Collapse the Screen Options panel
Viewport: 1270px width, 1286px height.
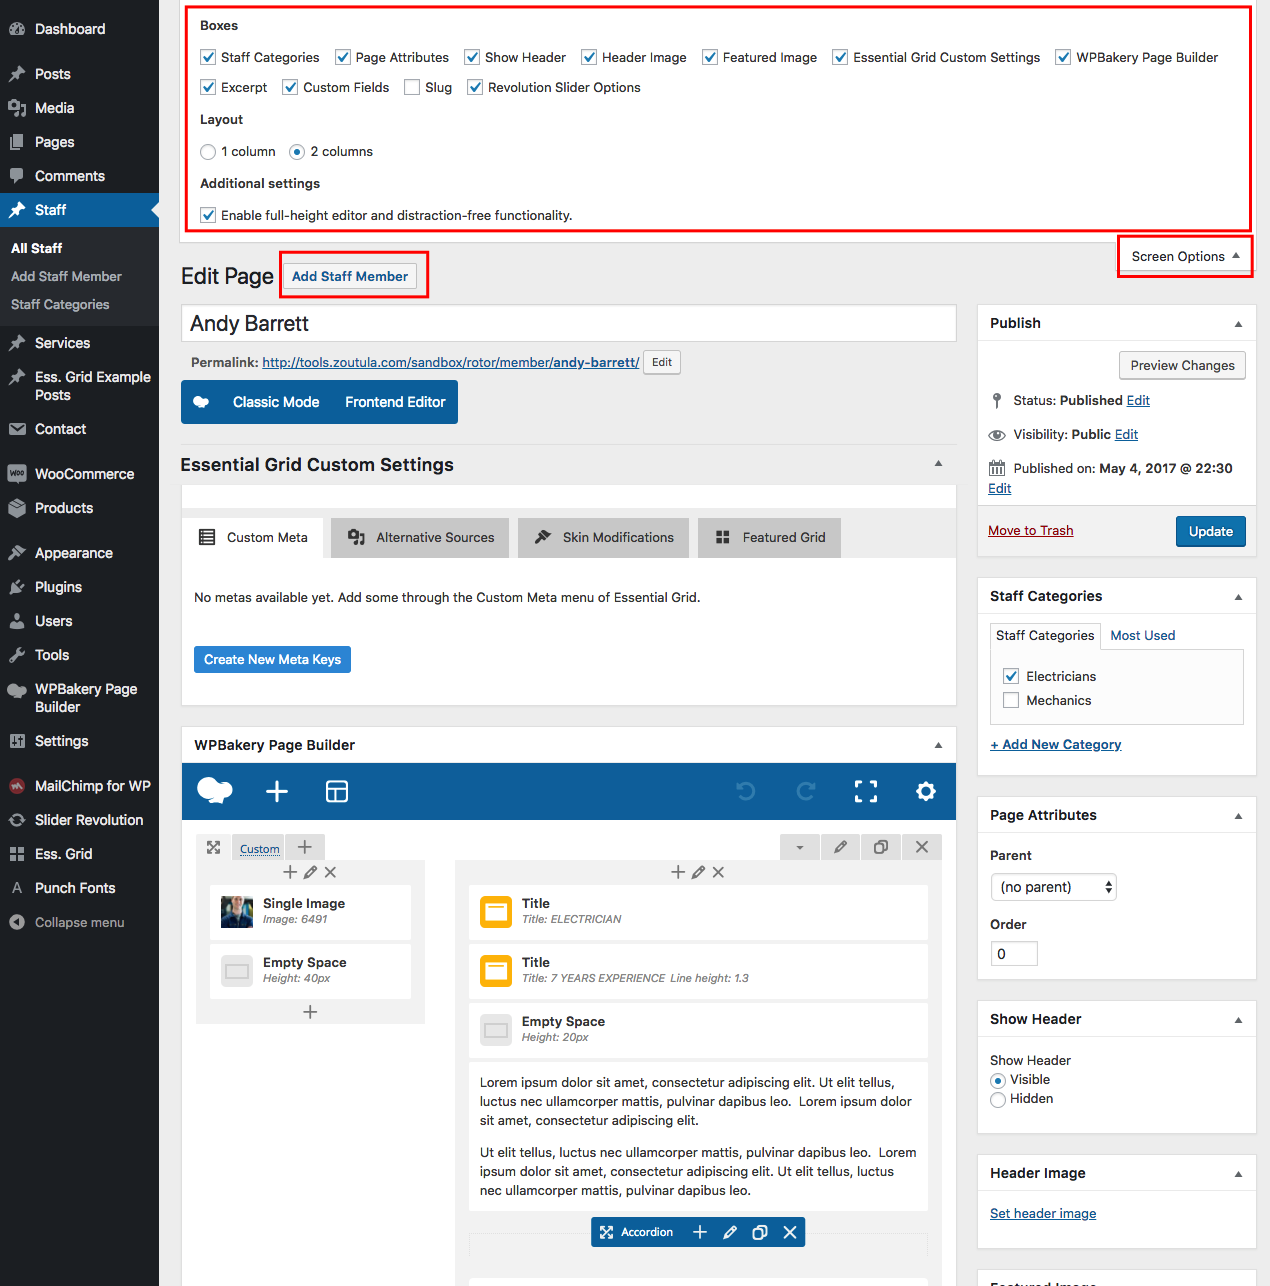tap(1185, 256)
